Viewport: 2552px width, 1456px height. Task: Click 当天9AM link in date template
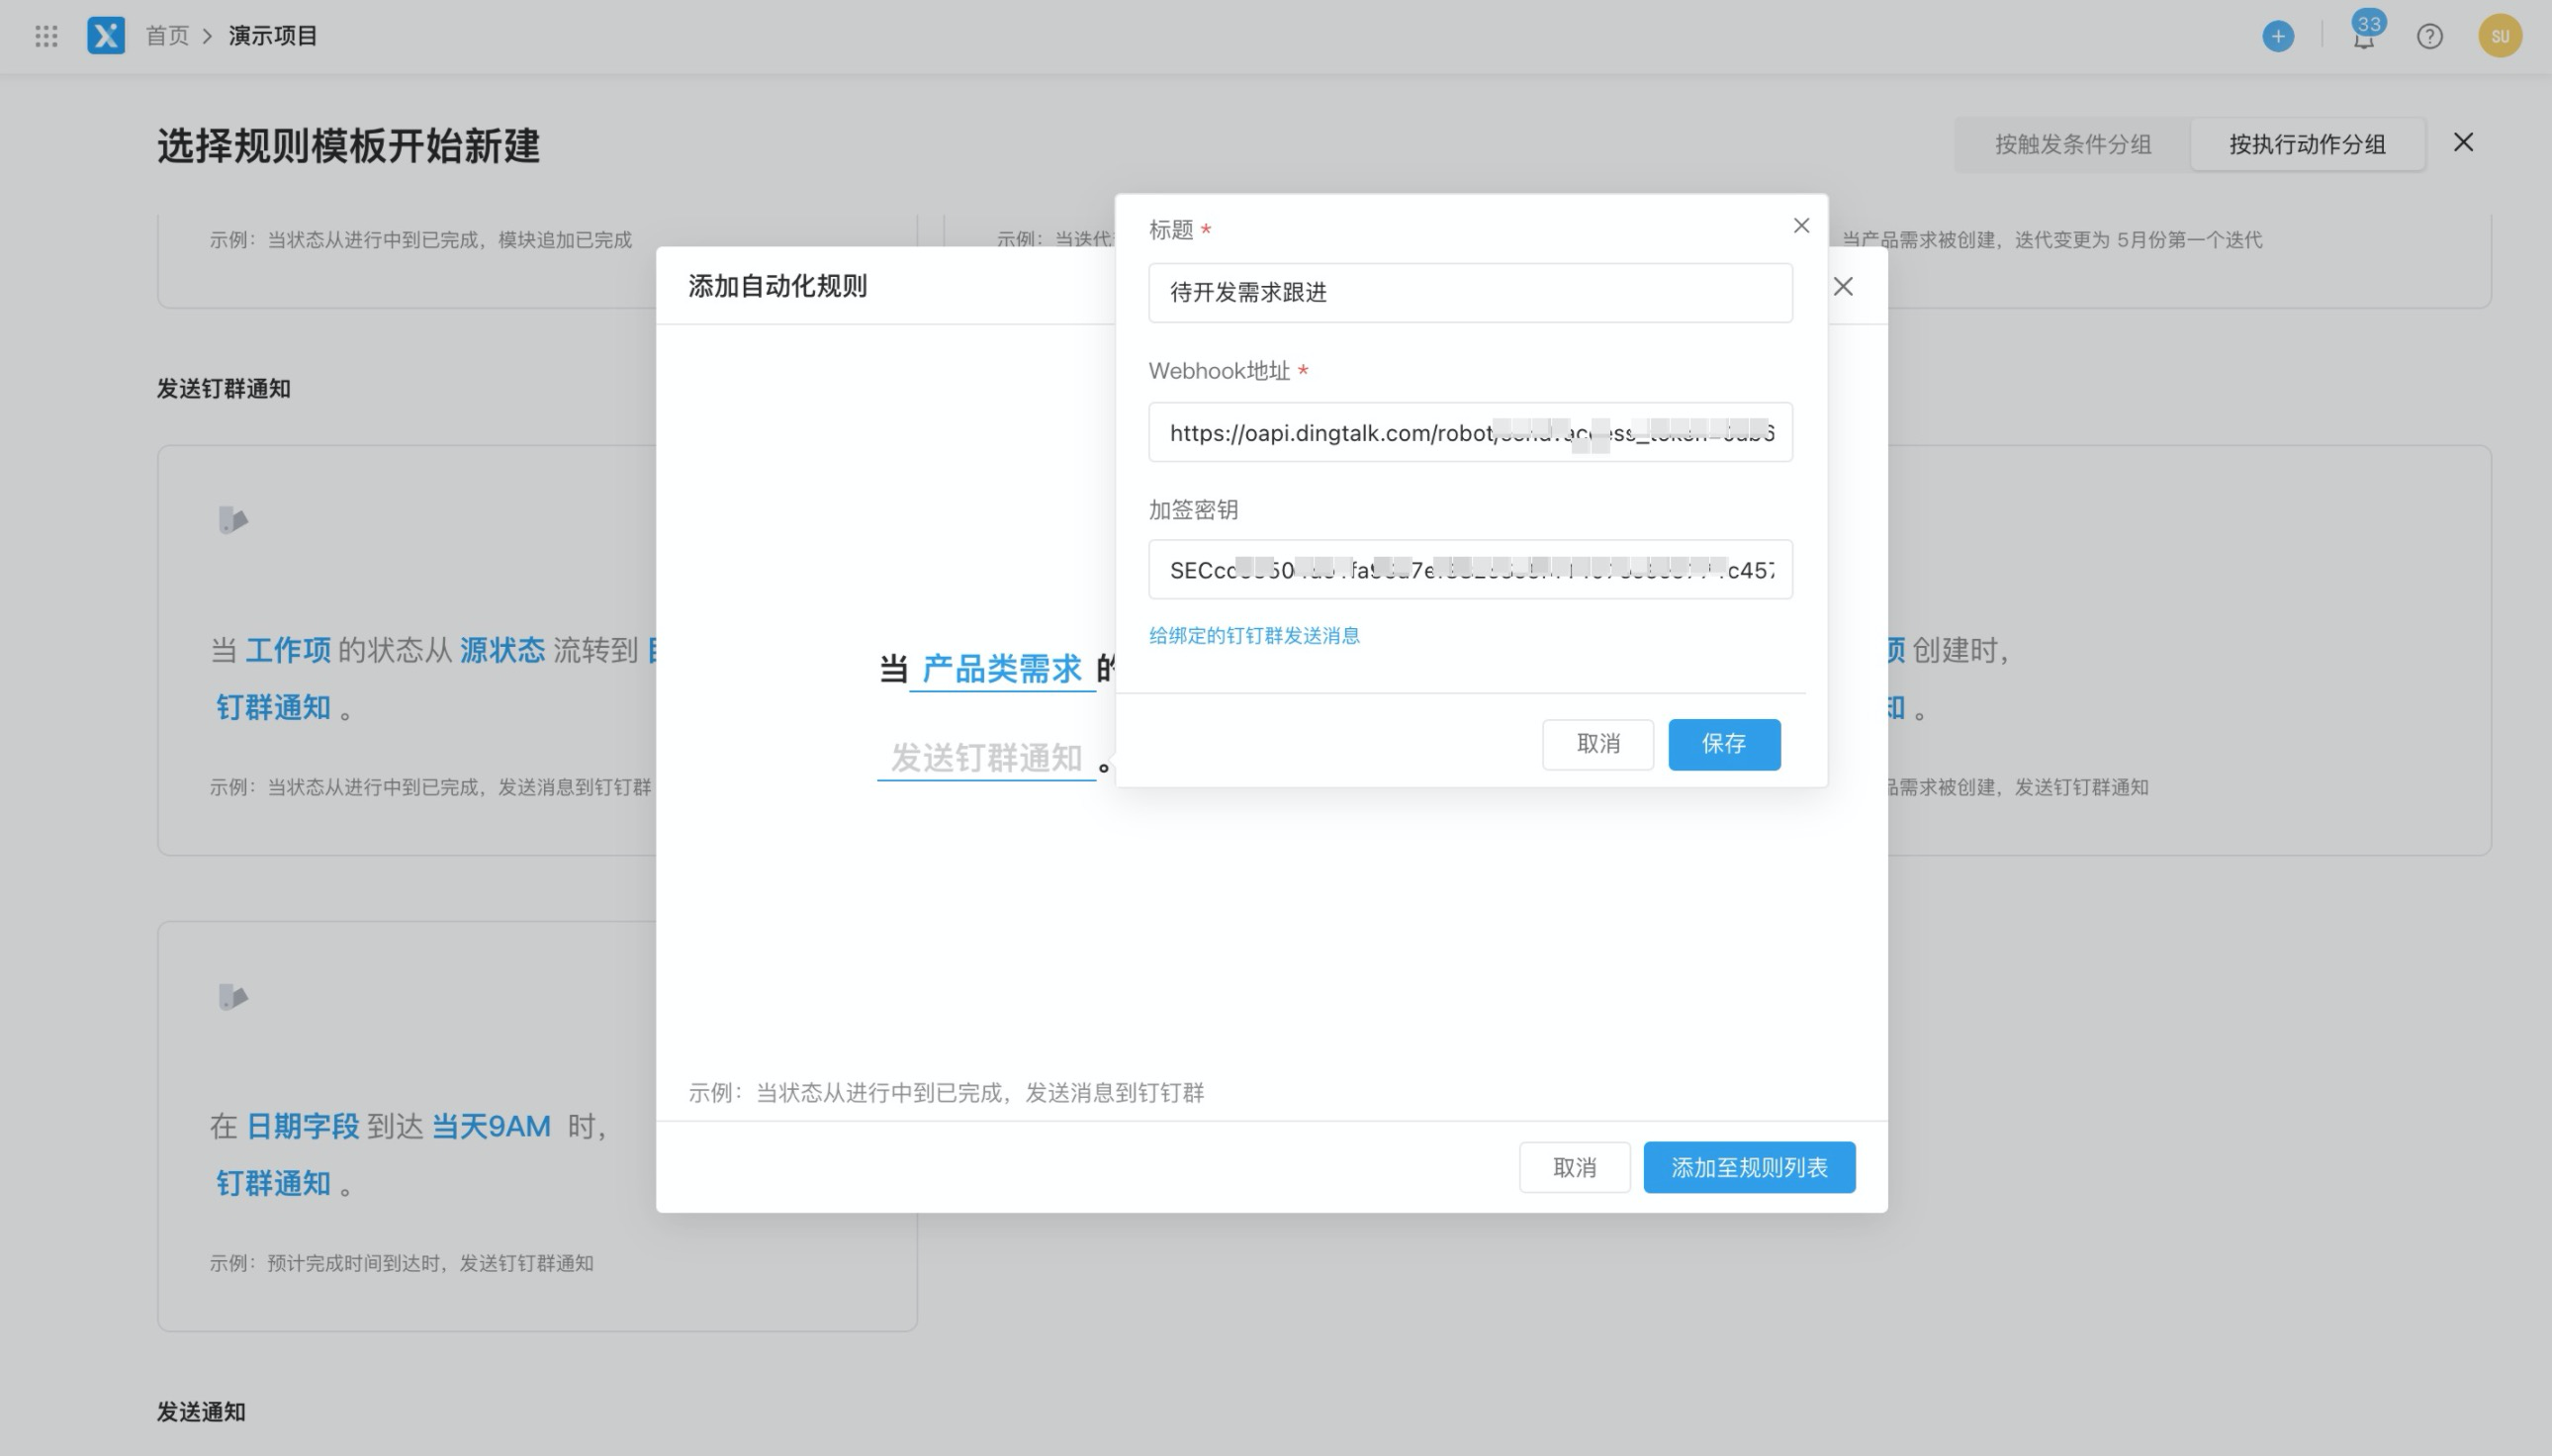(491, 1126)
